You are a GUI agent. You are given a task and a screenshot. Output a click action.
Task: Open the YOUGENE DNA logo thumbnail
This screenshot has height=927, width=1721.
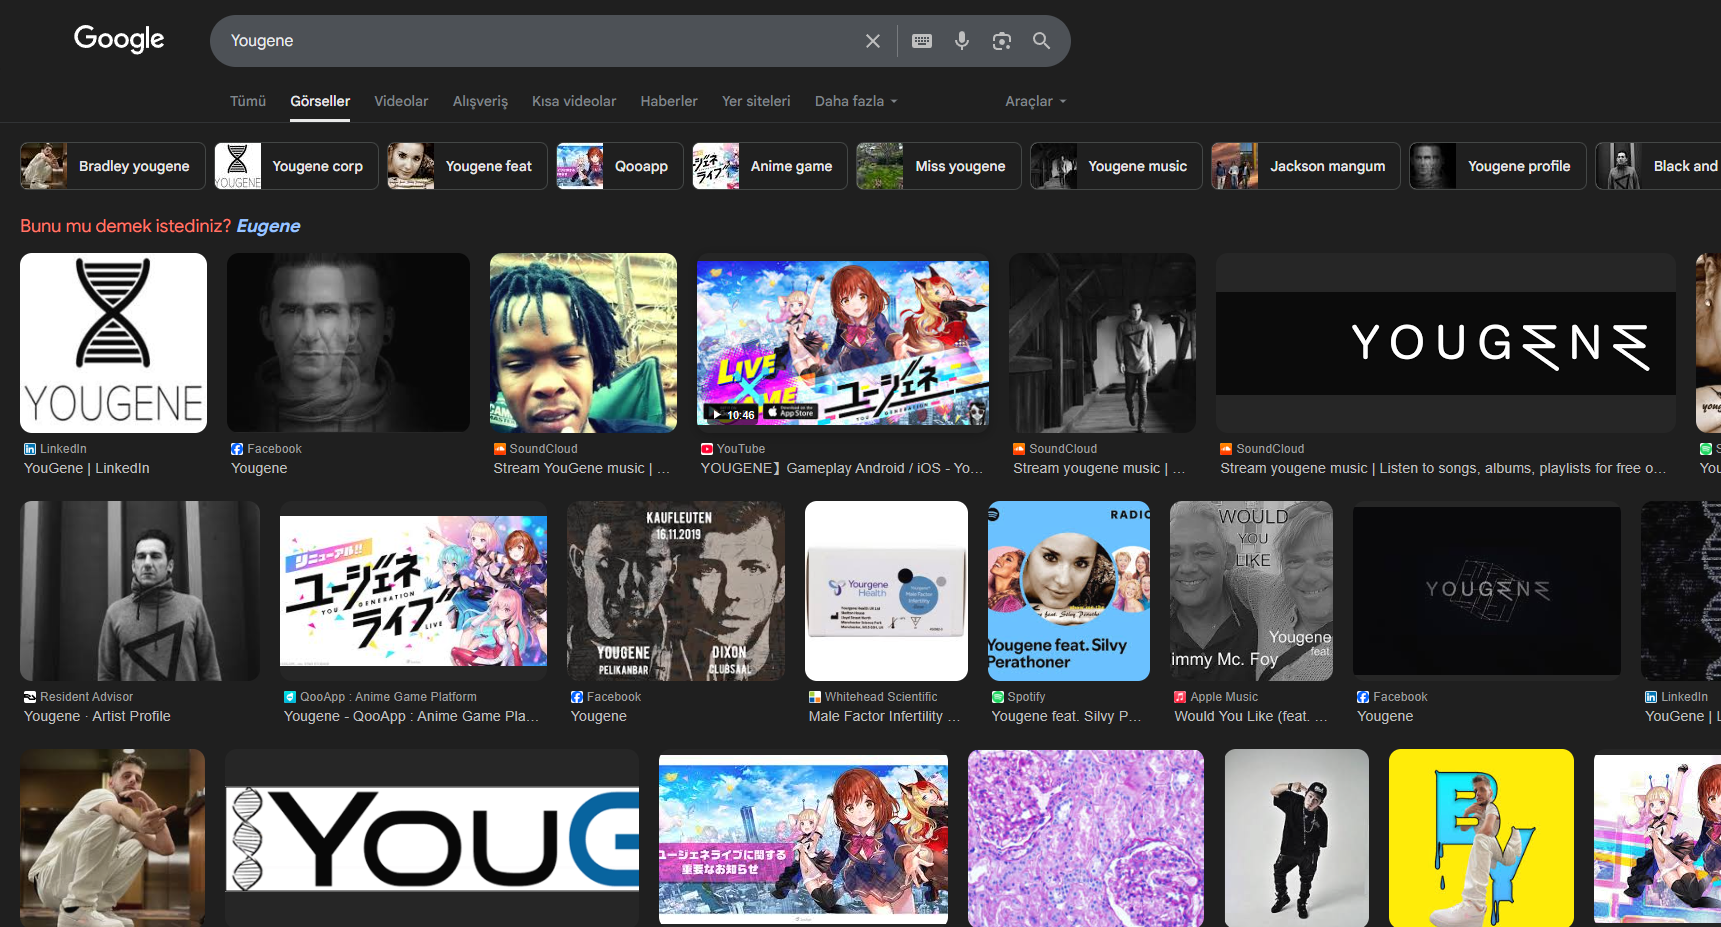click(x=113, y=343)
